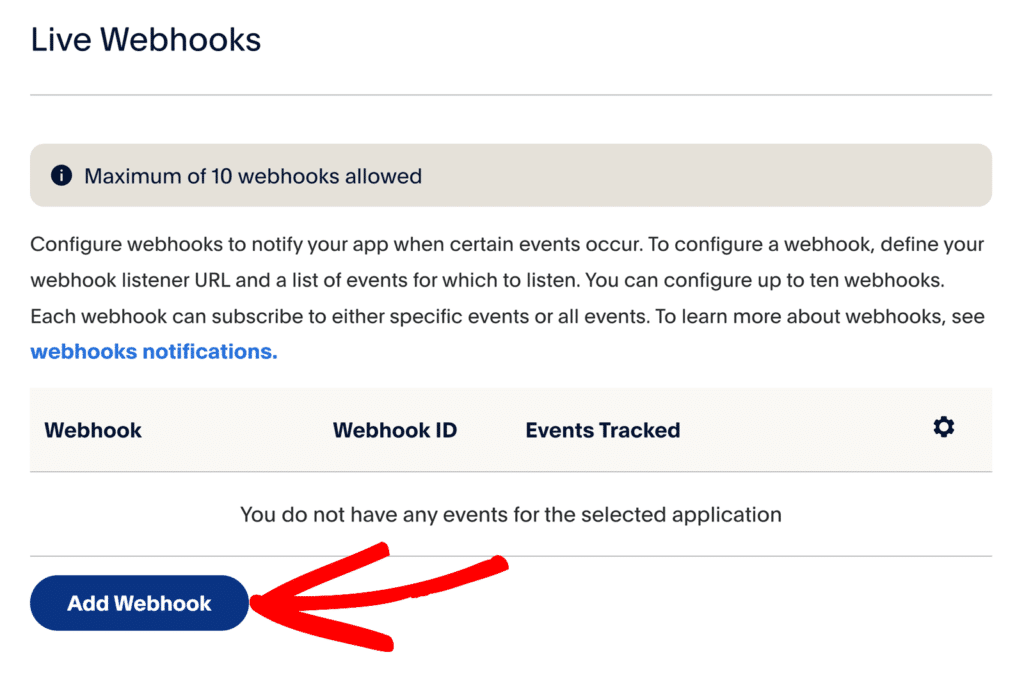Click the text line starting webhook listener URL
This screenshot has width=1024, height=673.
coord(300,281)
